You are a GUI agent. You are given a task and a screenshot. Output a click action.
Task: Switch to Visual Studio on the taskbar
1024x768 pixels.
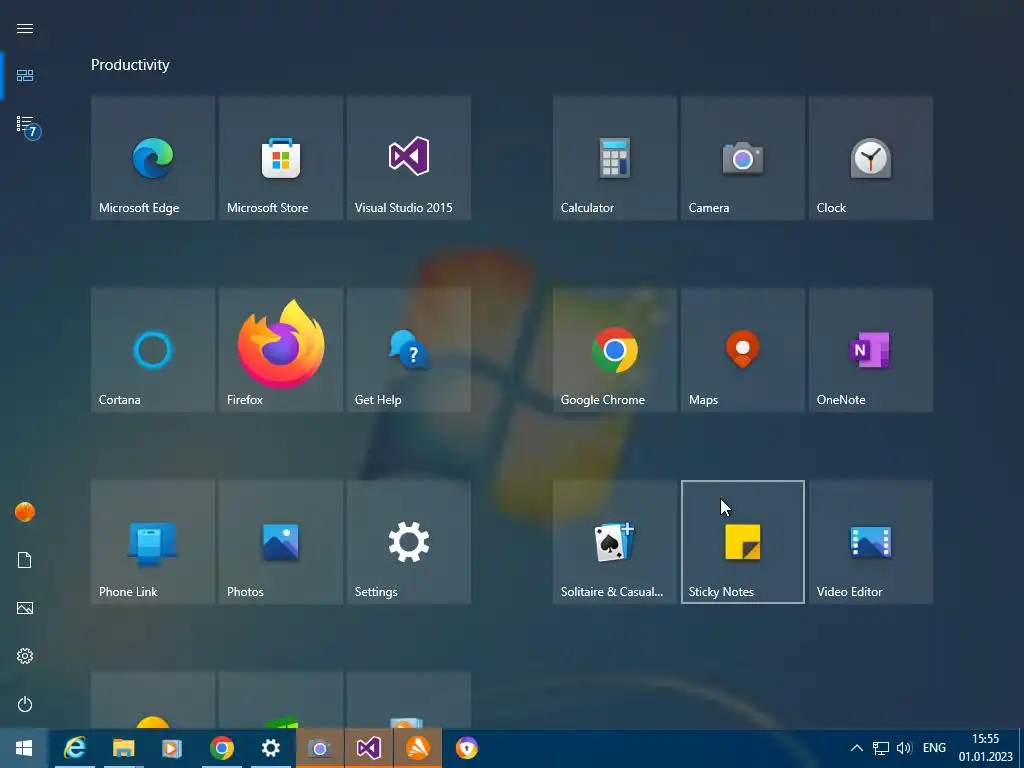[368, 748]
